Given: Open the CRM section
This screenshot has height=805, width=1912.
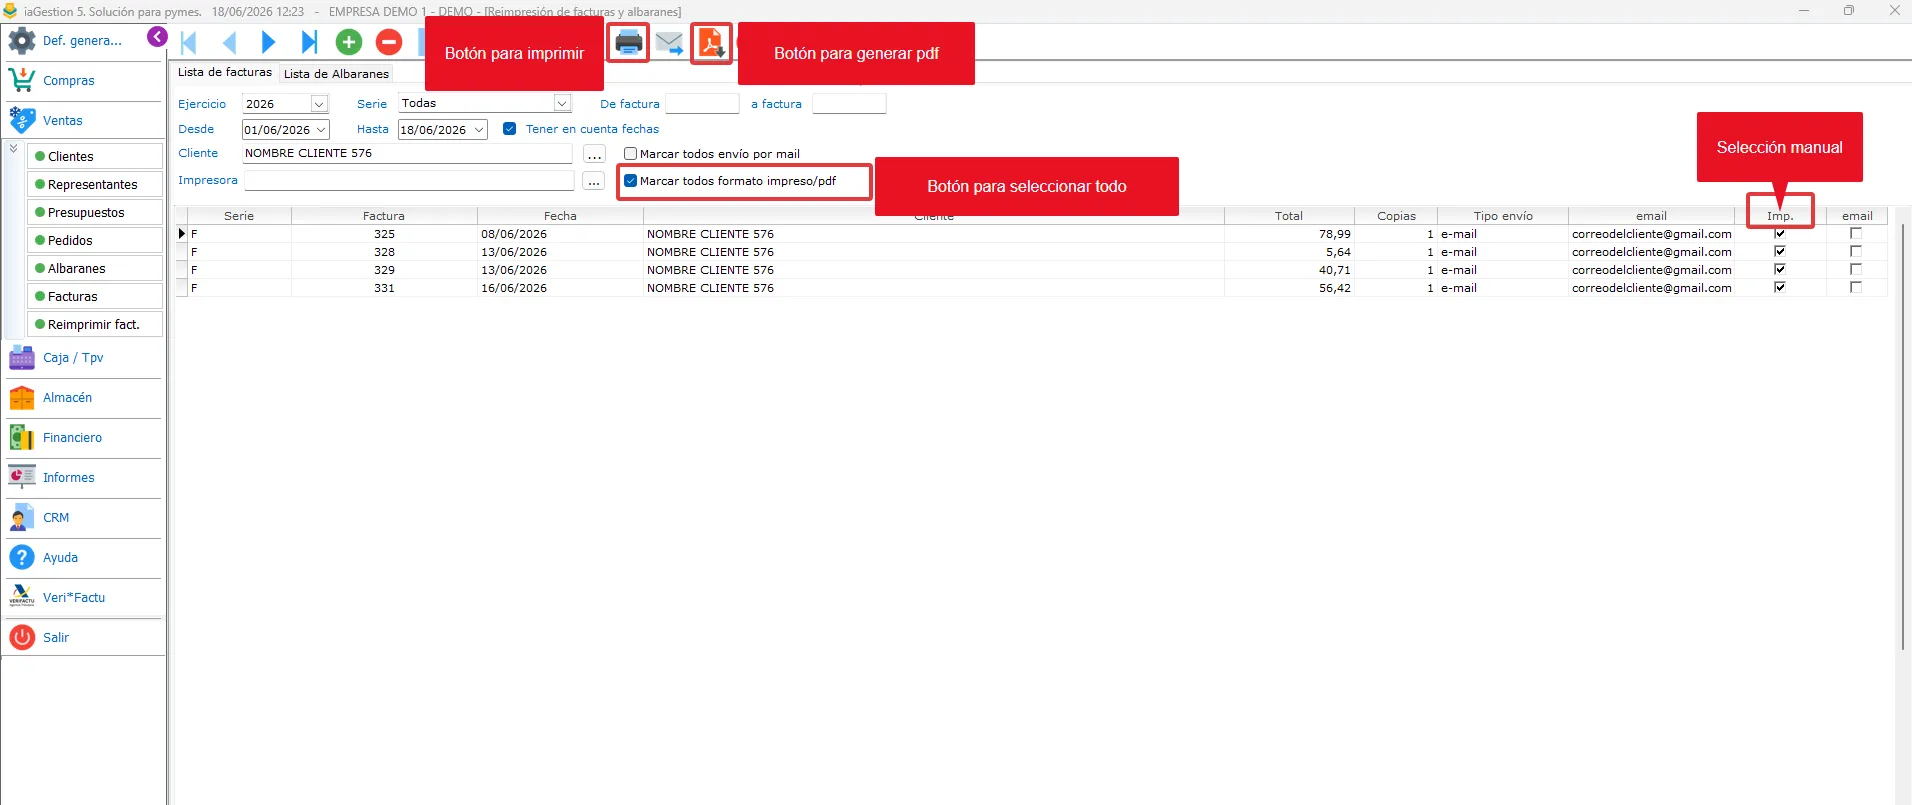Looking at the screenshot, I should pos(56,517).
